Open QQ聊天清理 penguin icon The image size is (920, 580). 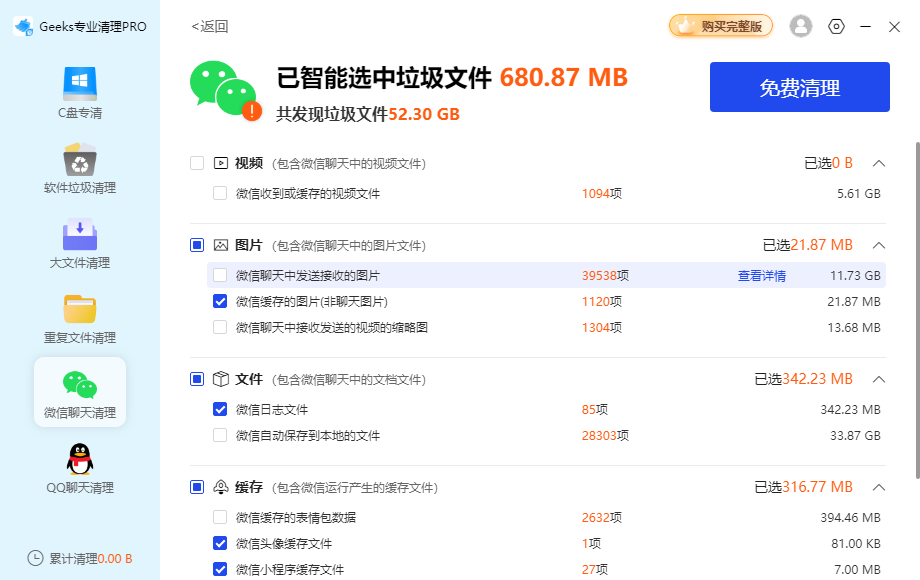[x=80, y=459]
